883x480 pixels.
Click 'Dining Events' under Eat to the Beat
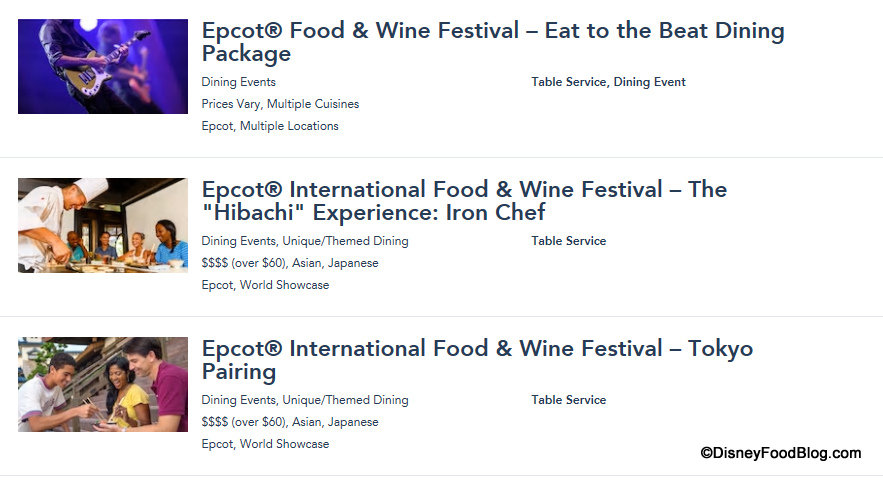[x=238, y=82]
